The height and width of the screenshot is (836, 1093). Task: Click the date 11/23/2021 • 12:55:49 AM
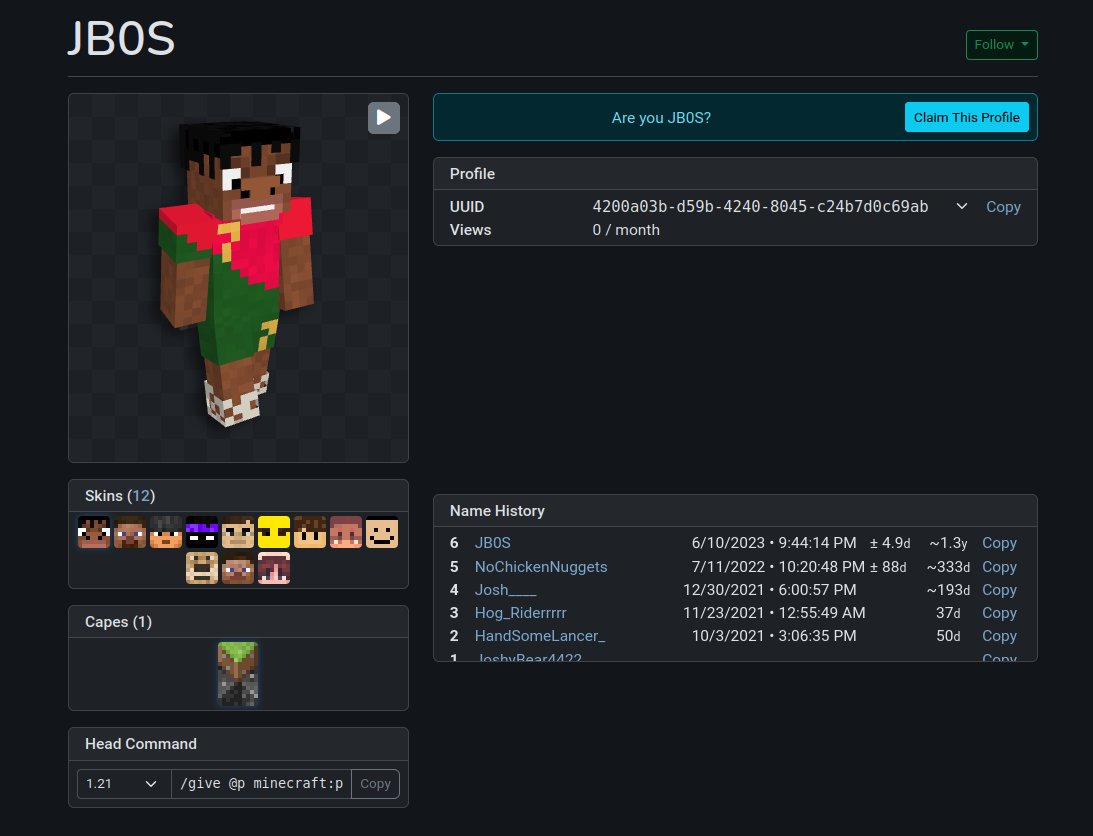click(x=774, y=613)
